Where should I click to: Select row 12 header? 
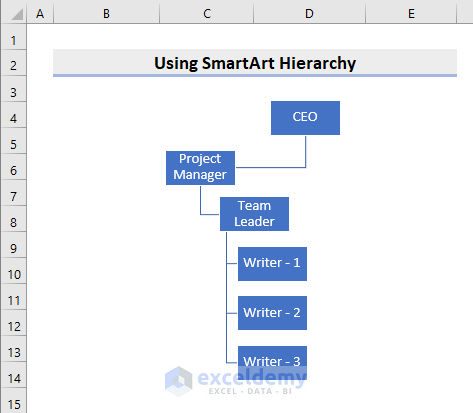[x=14, y=323]
